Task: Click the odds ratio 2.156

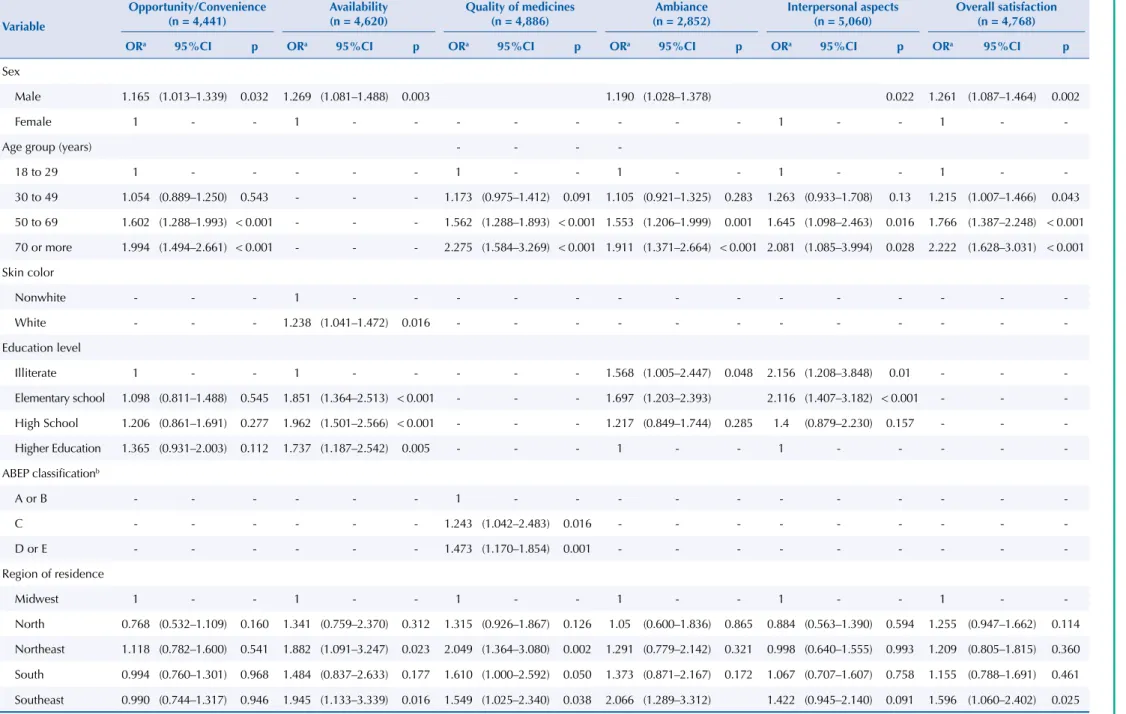Action: 781,374
